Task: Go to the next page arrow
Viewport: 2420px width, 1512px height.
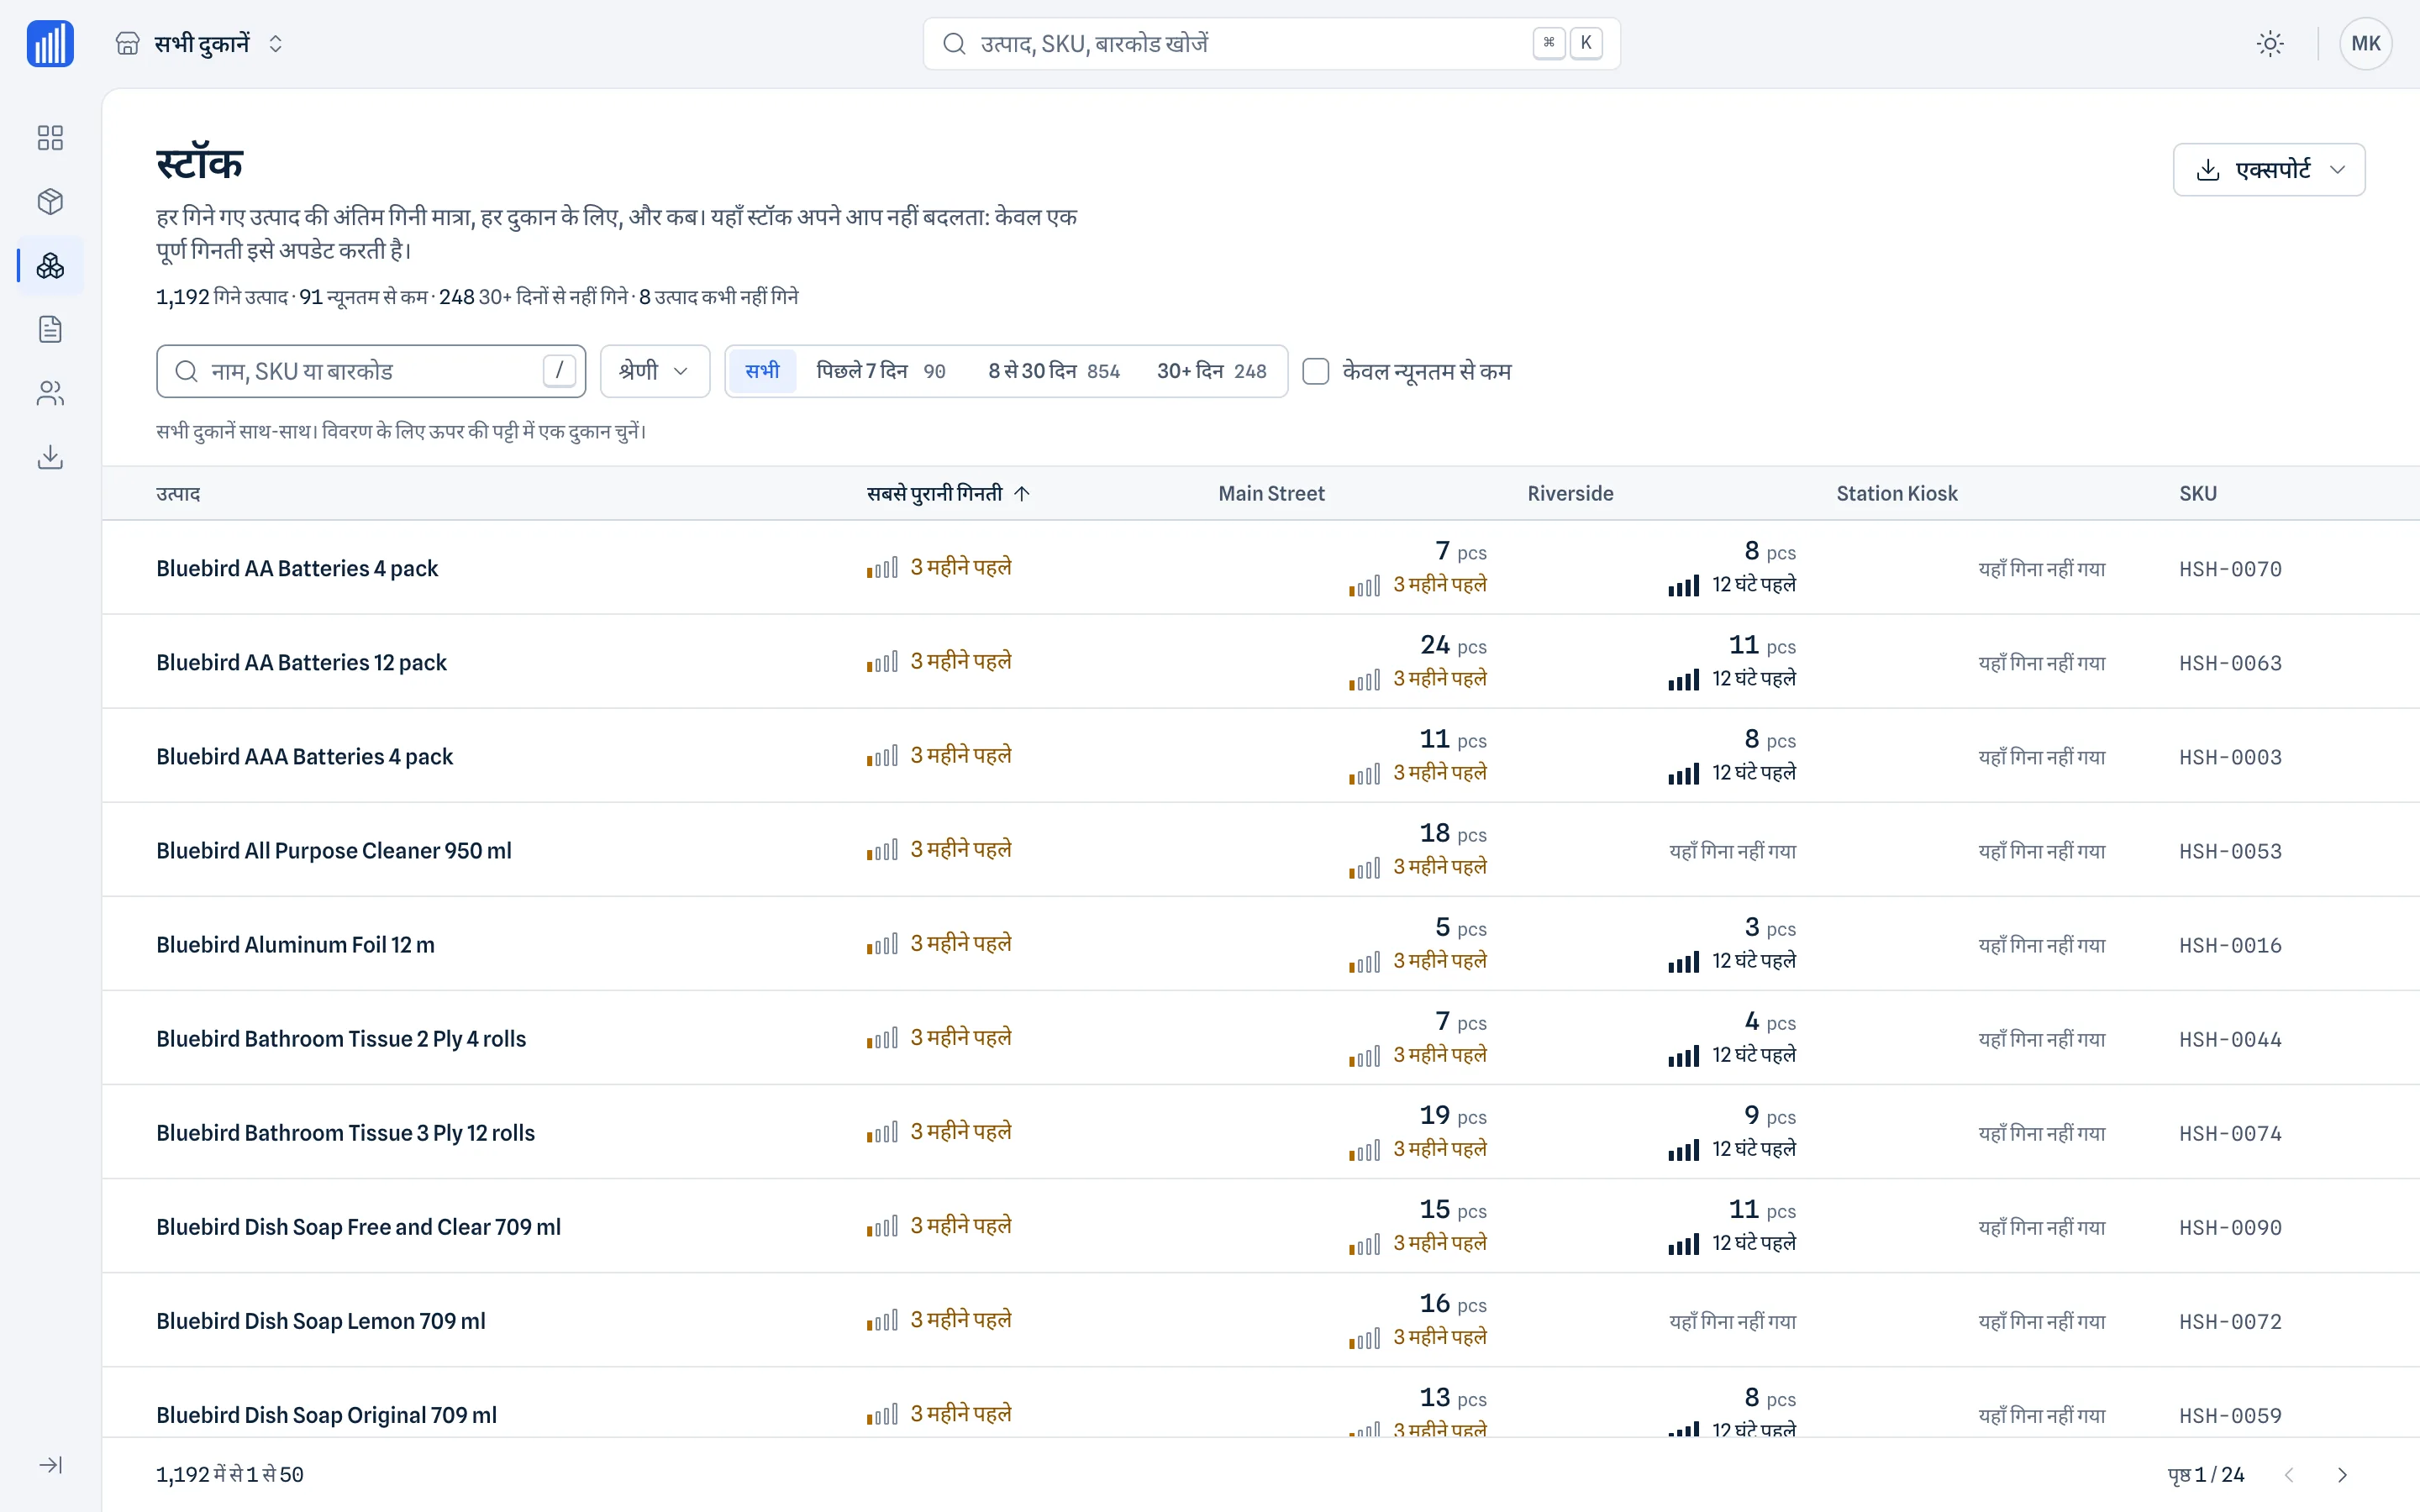Action: (2342, 1475)
